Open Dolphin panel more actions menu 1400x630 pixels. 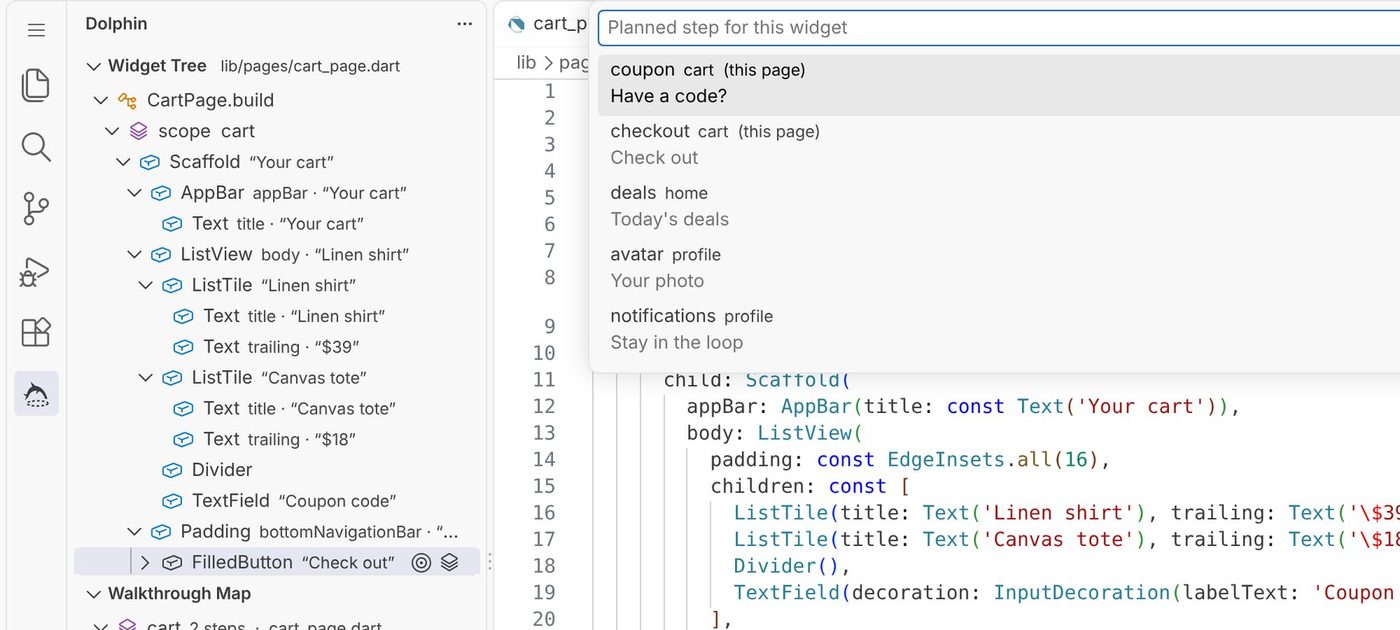click(x=464, y=24)
